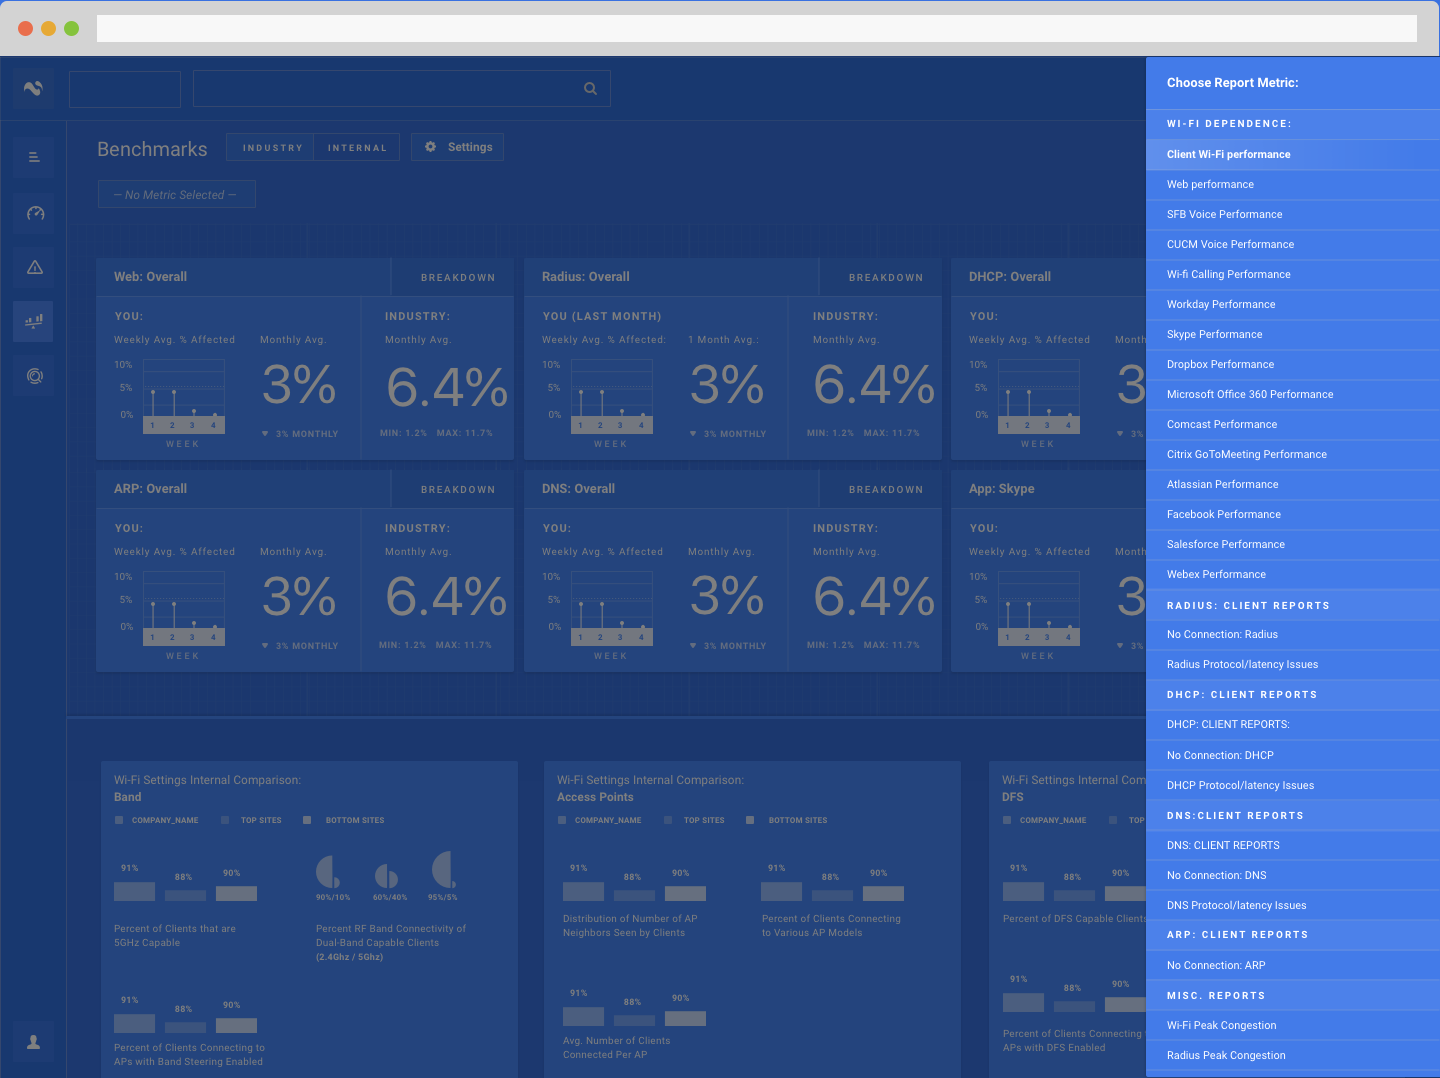1440x1078 pixels.
Task: Select No Connection: ARP metric
Action: click(x=1293, y=965)
